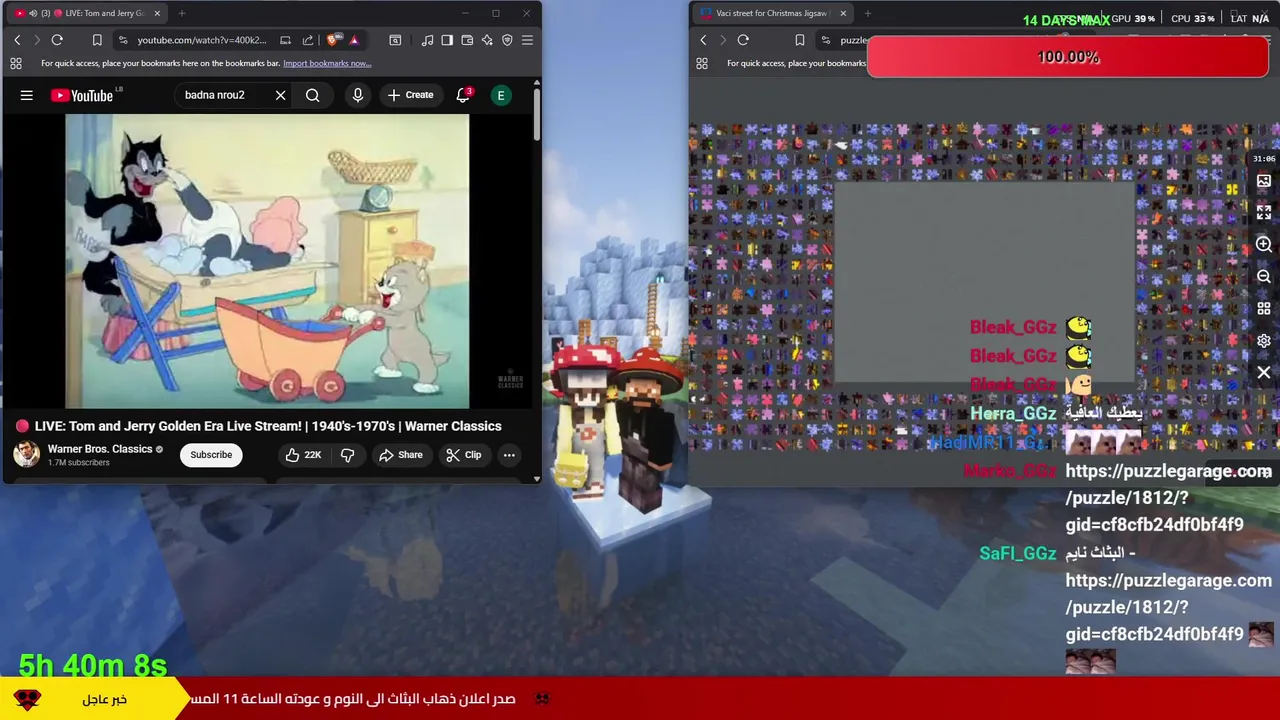Viewport: 1280px width, 720px height.
Task: Zoom out on the jigsaw puzzle
Action: tap(1264, 277)
